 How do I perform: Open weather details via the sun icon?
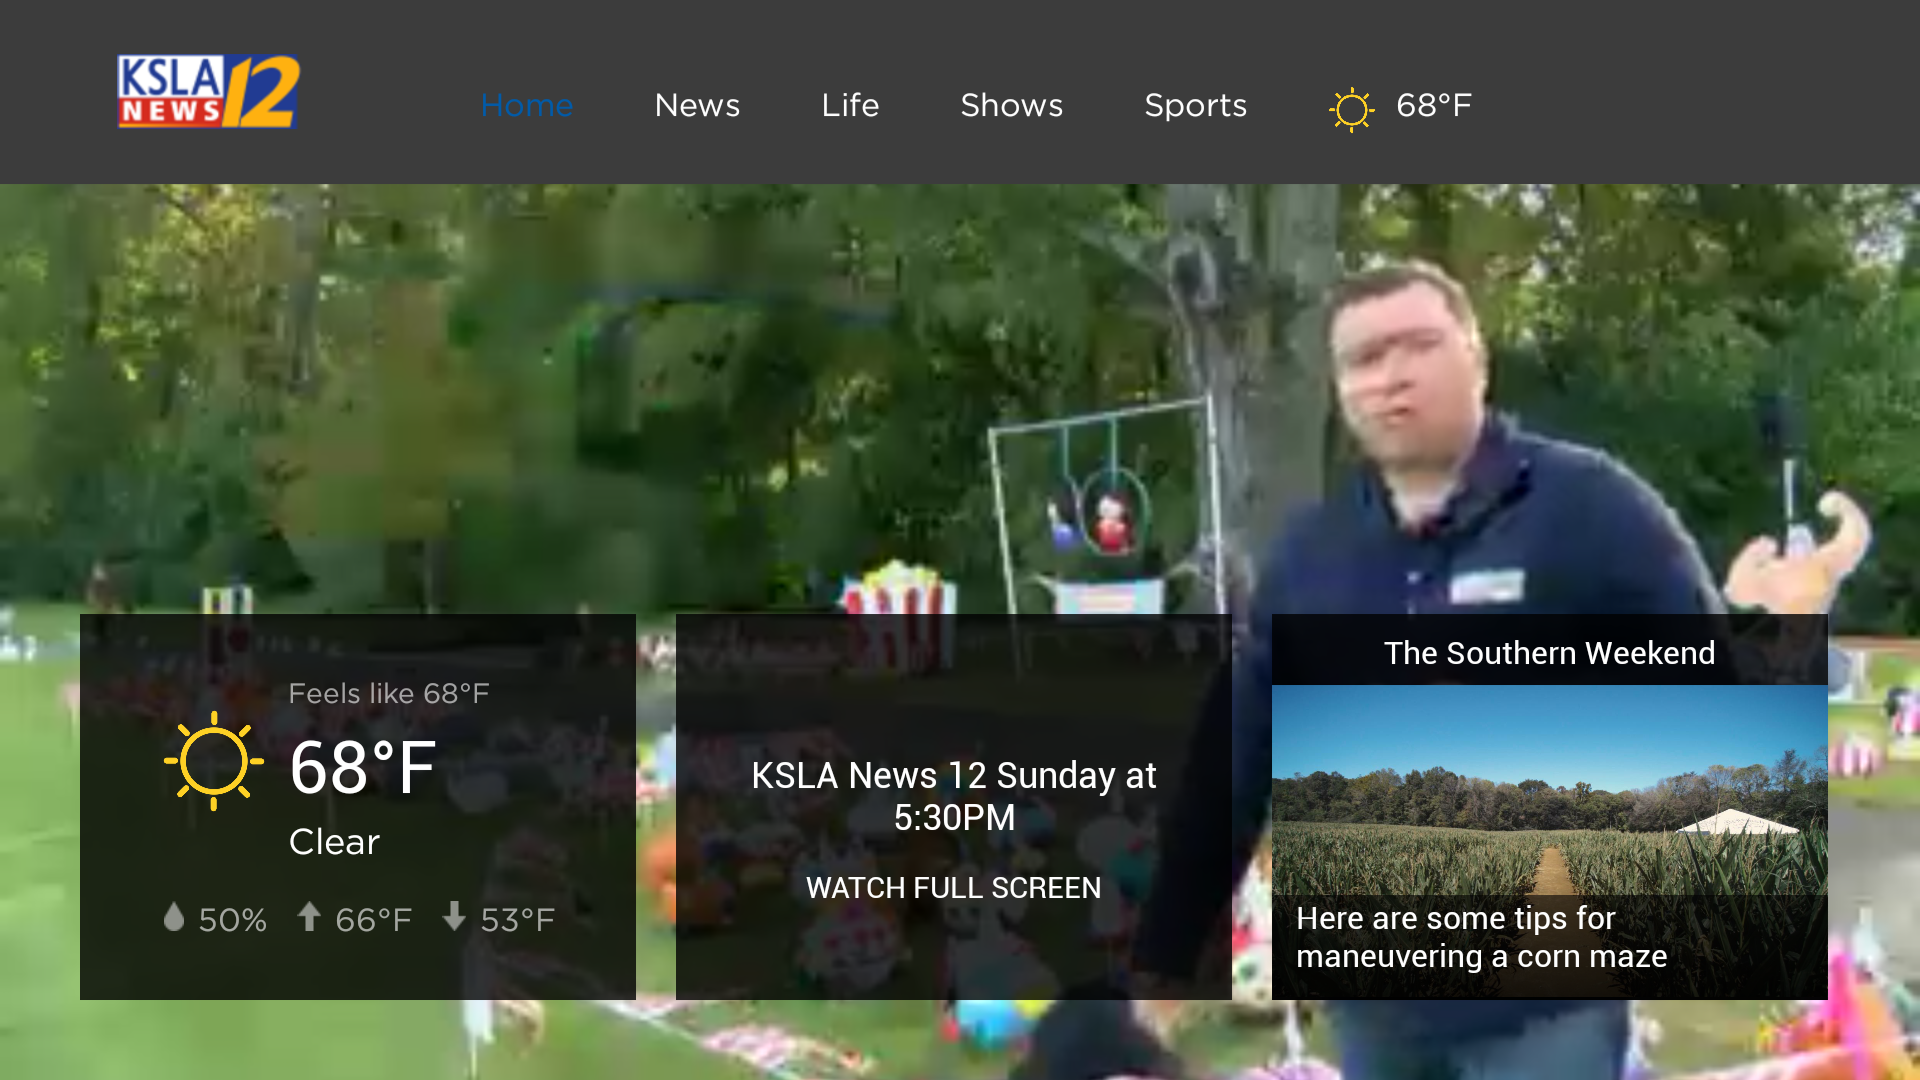tap(1351, 106)
